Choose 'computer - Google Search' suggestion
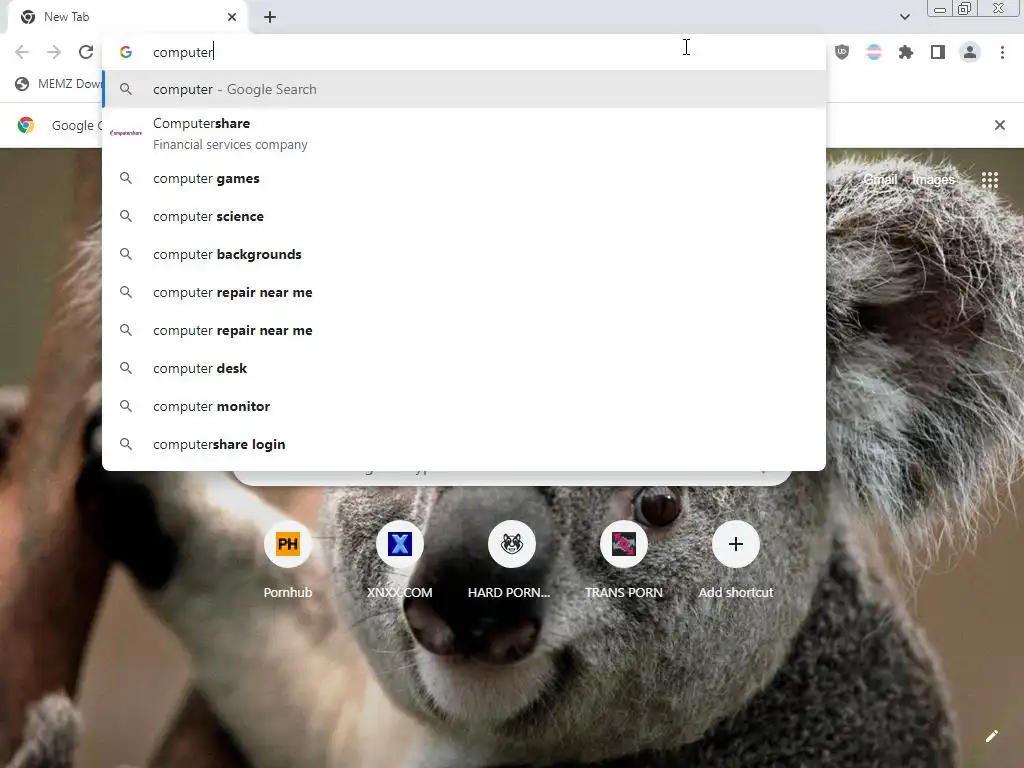Screen dimensions: 1024x768 coord(464,89)
